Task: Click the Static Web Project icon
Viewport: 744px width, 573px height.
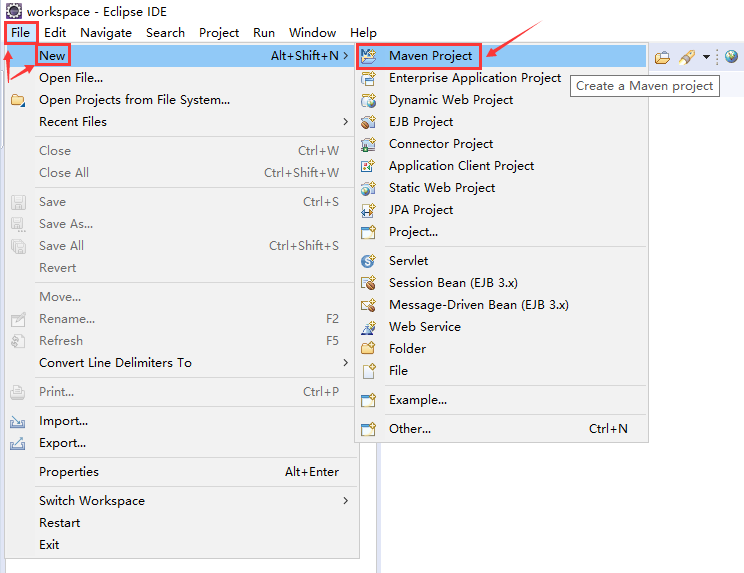Action: (x=368, y=188)
